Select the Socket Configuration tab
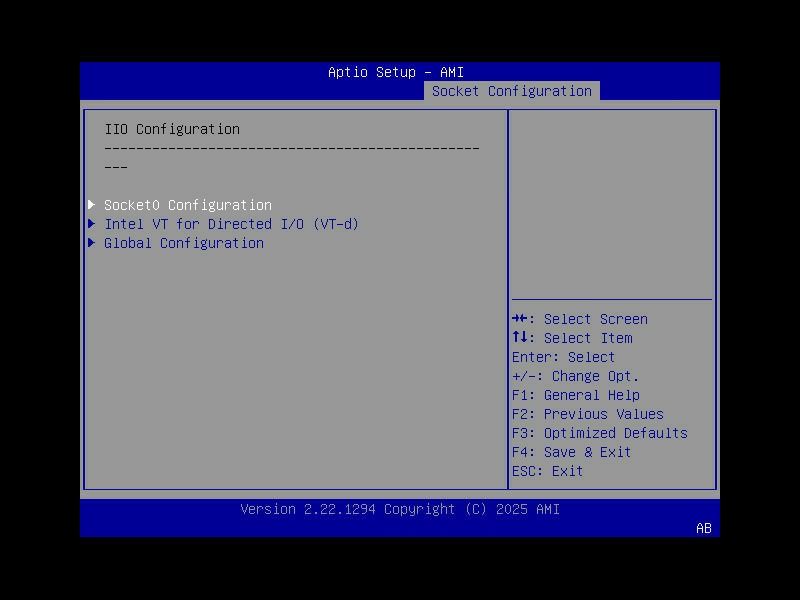800x600 pixels. tap(511, 90)
